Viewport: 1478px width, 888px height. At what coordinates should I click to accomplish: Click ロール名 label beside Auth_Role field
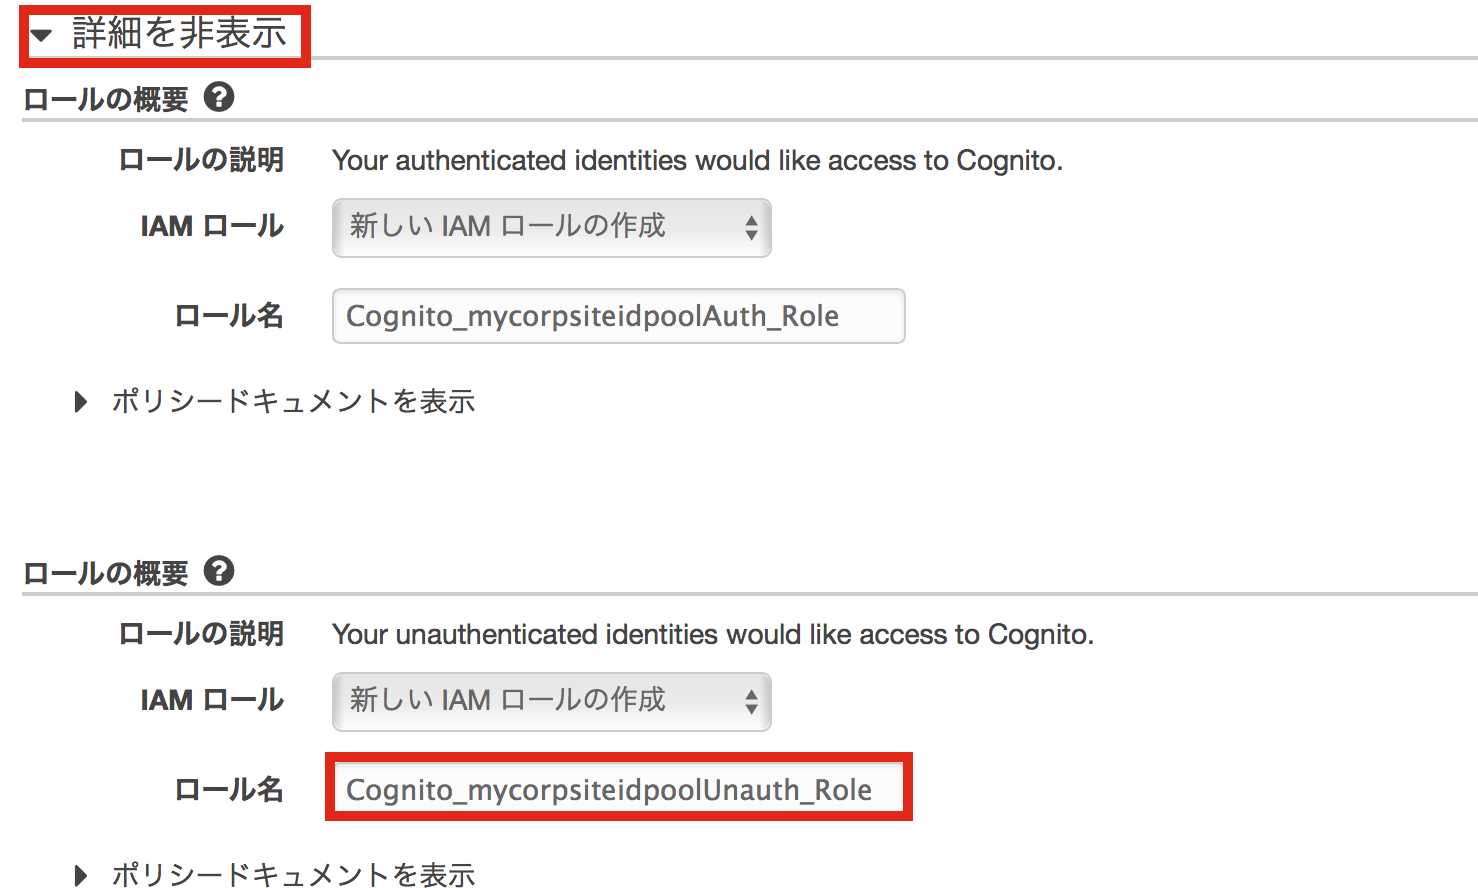[x=229, y=316]
